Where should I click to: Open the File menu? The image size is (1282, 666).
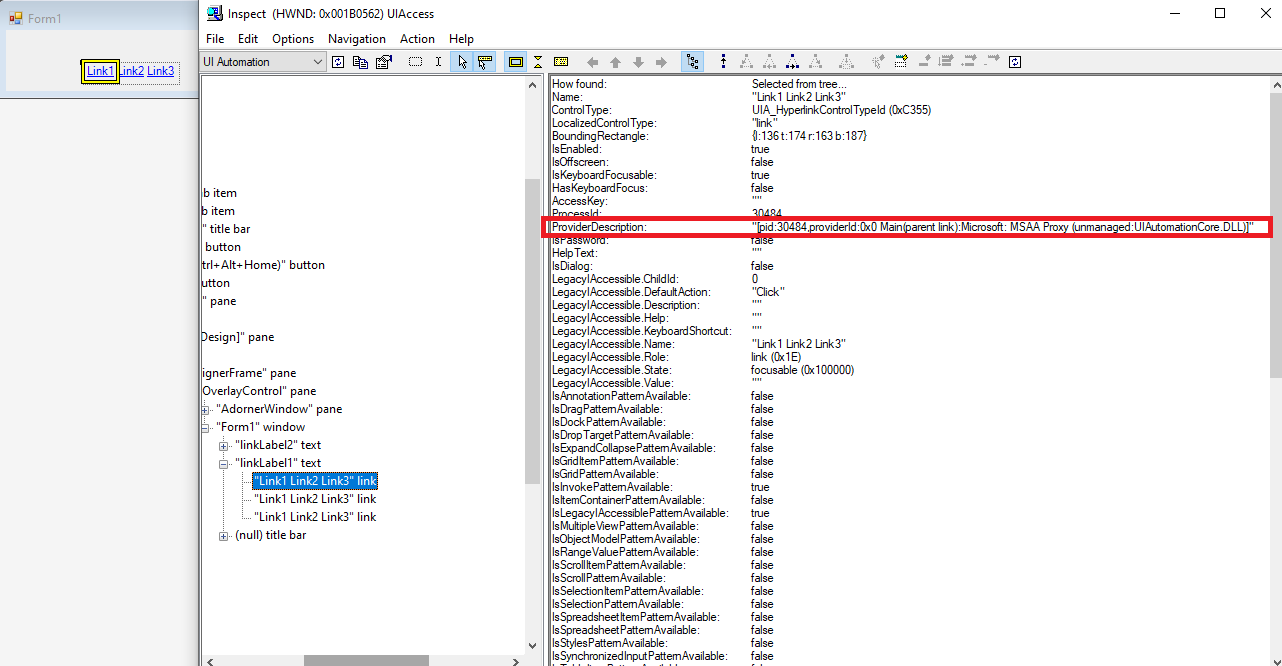tap(215, 39)
